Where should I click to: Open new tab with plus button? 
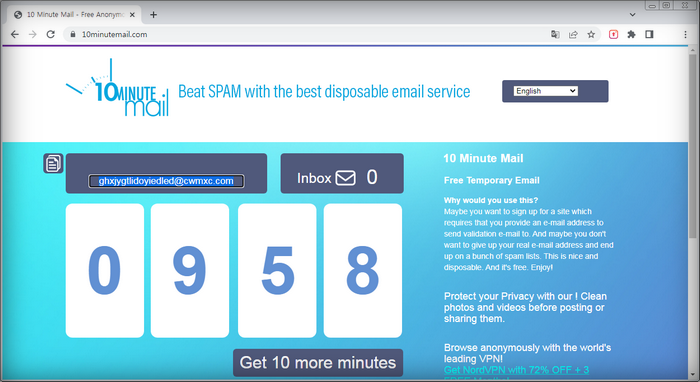[153, 15]
